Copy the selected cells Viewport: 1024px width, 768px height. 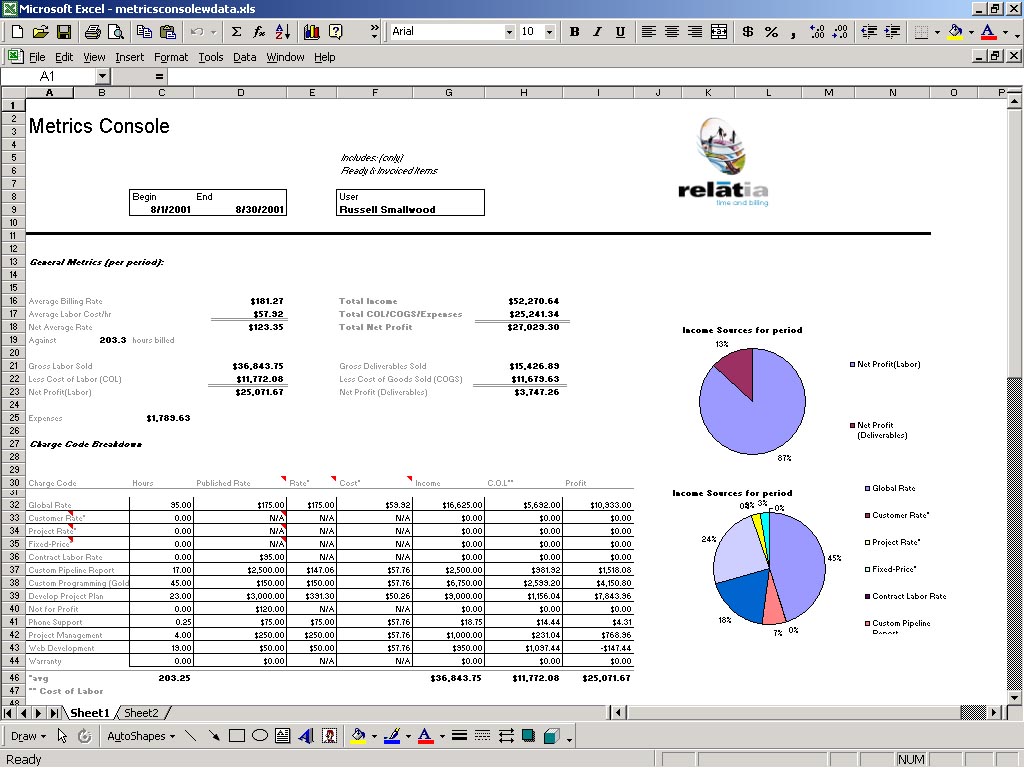click(x=144, y=31)
